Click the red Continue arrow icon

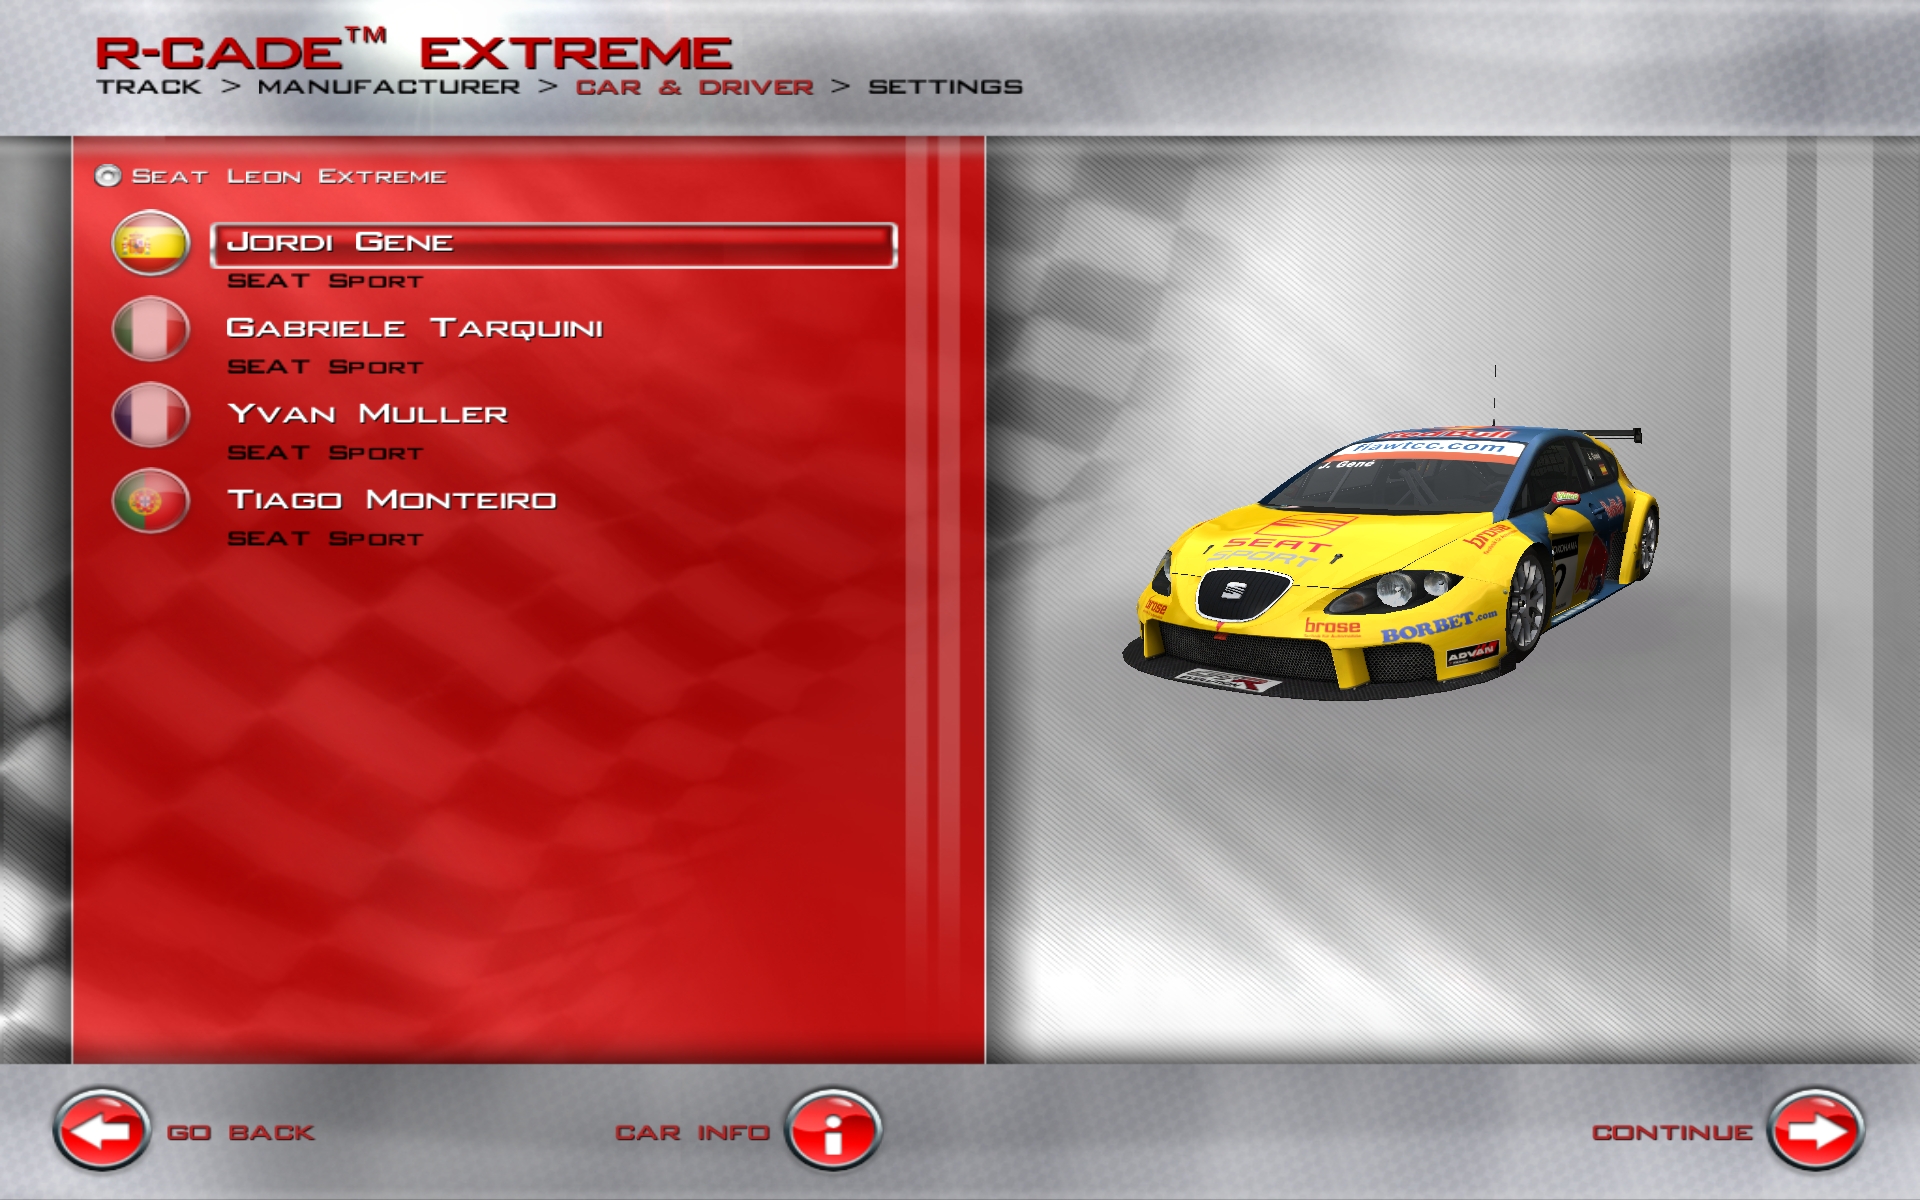coord(1815,1131)
